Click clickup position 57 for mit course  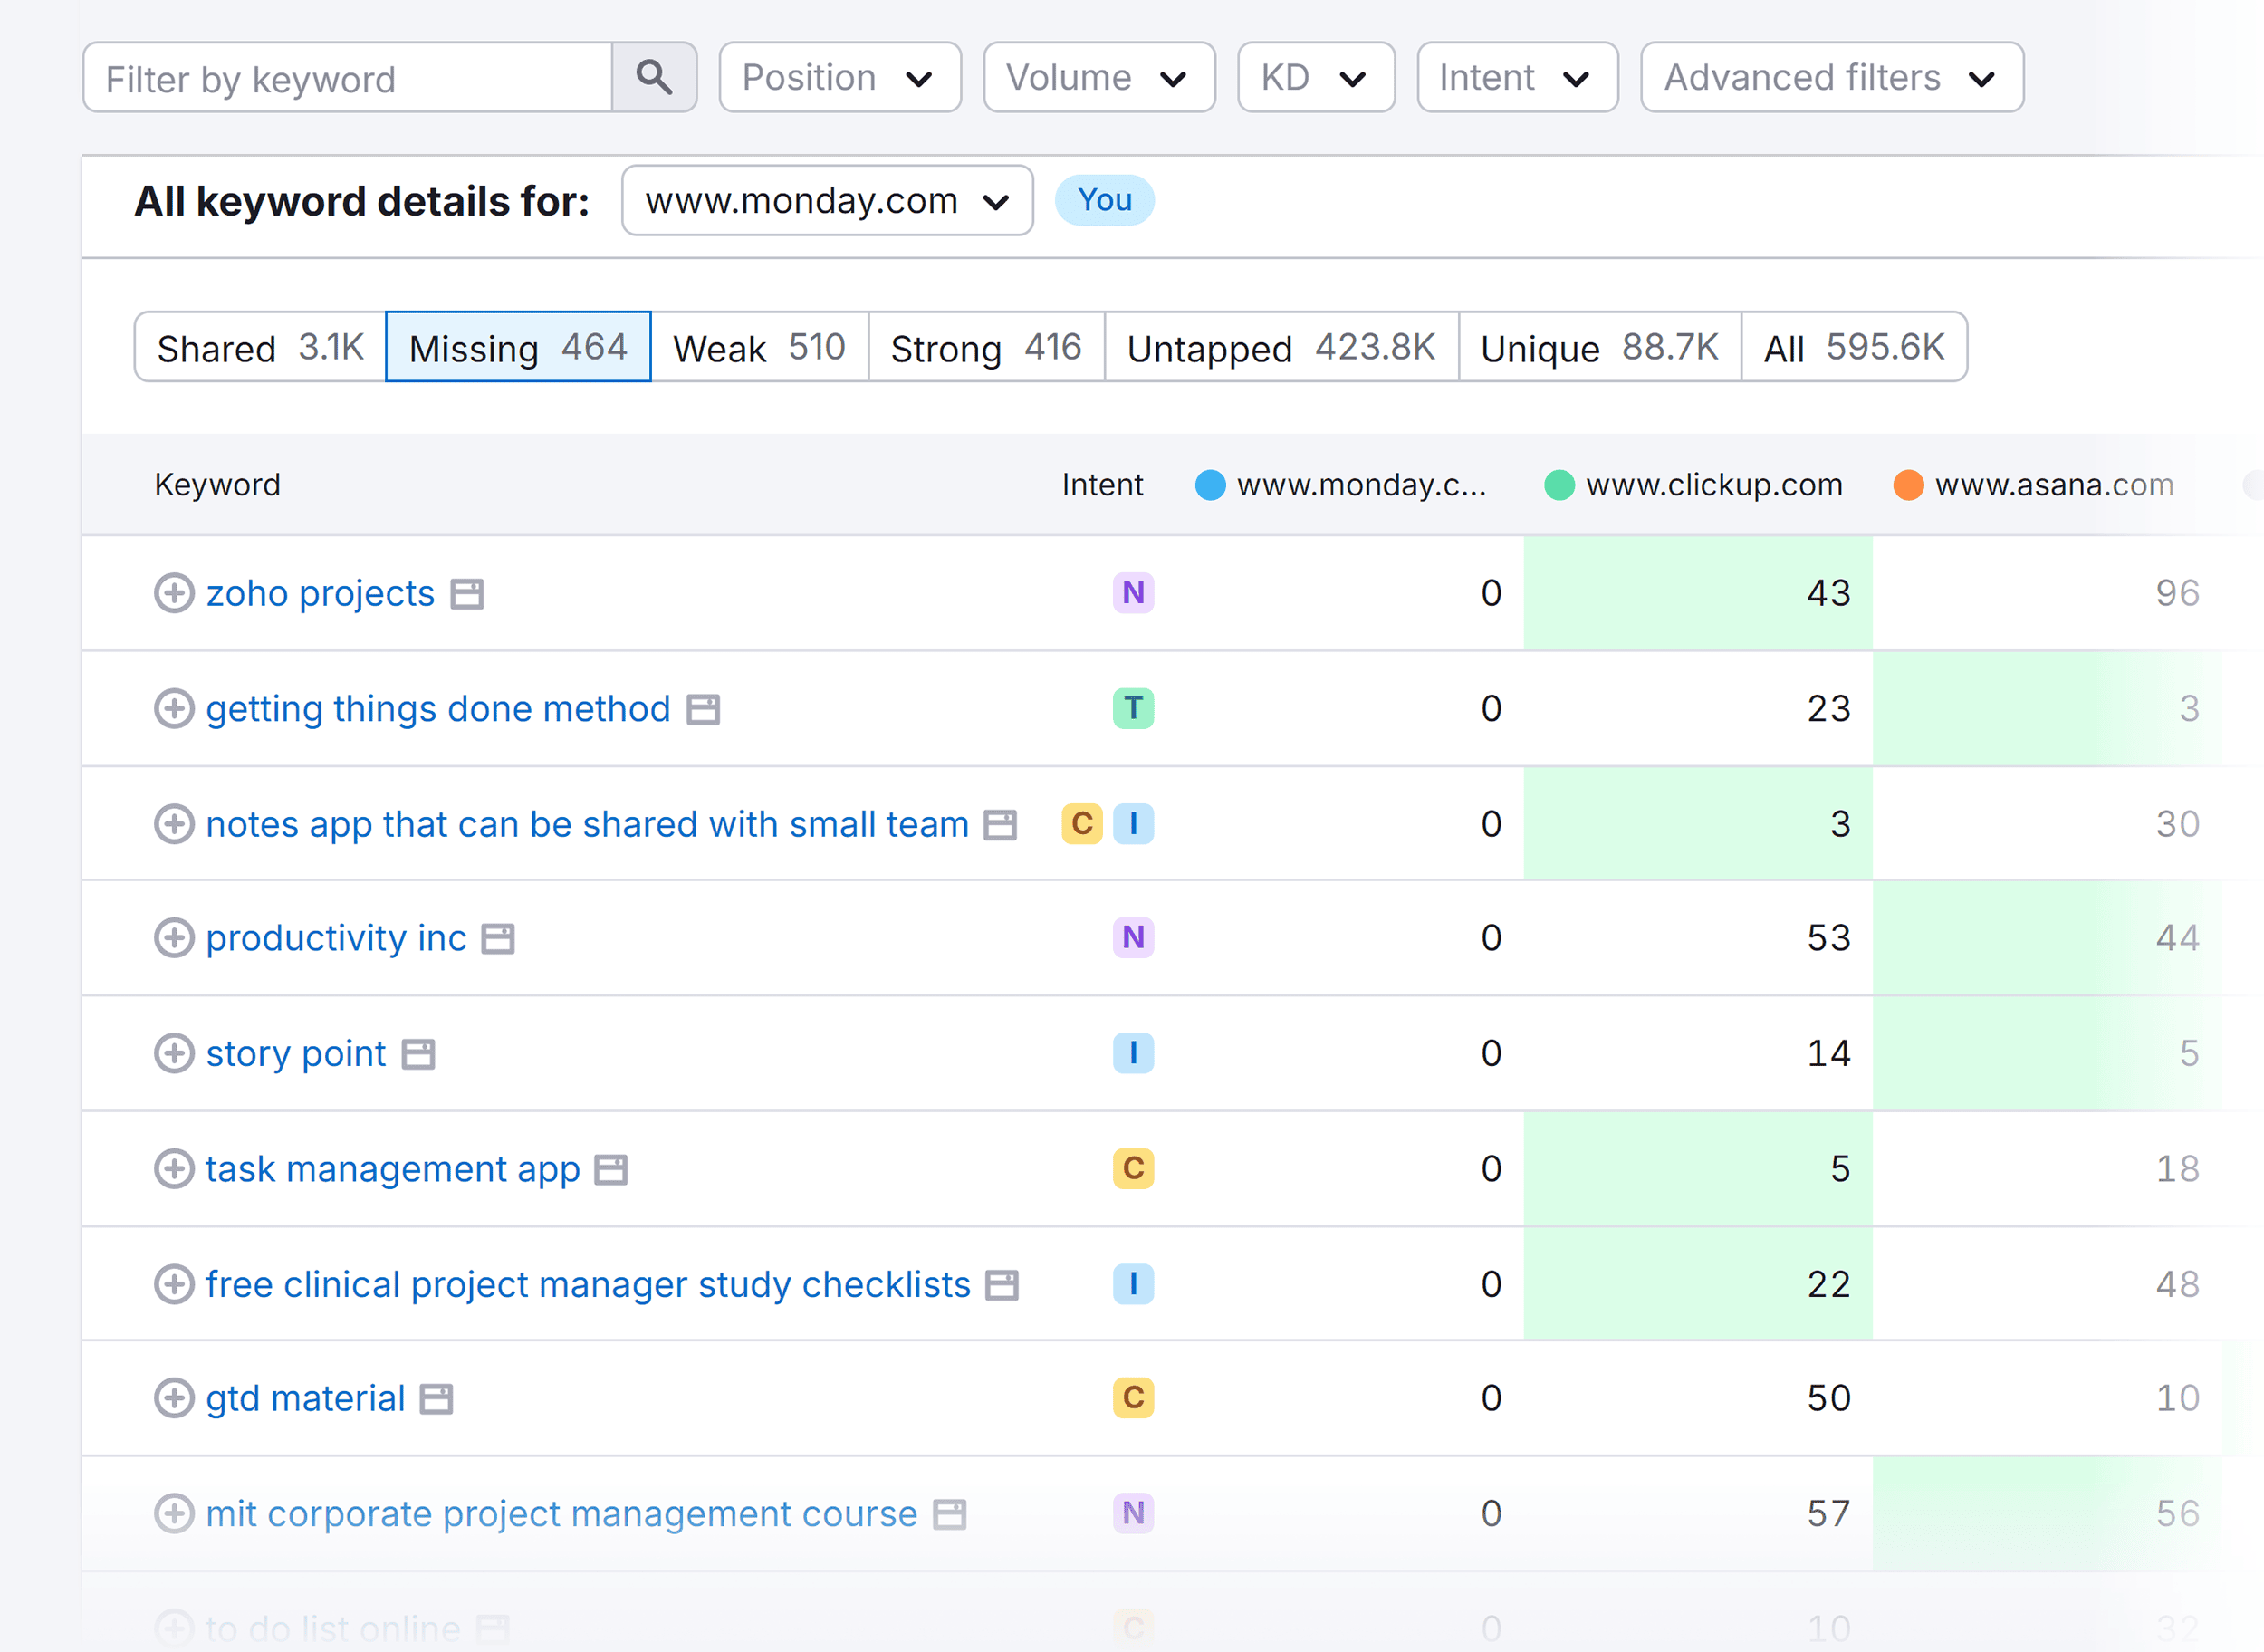point(1828,1513)
